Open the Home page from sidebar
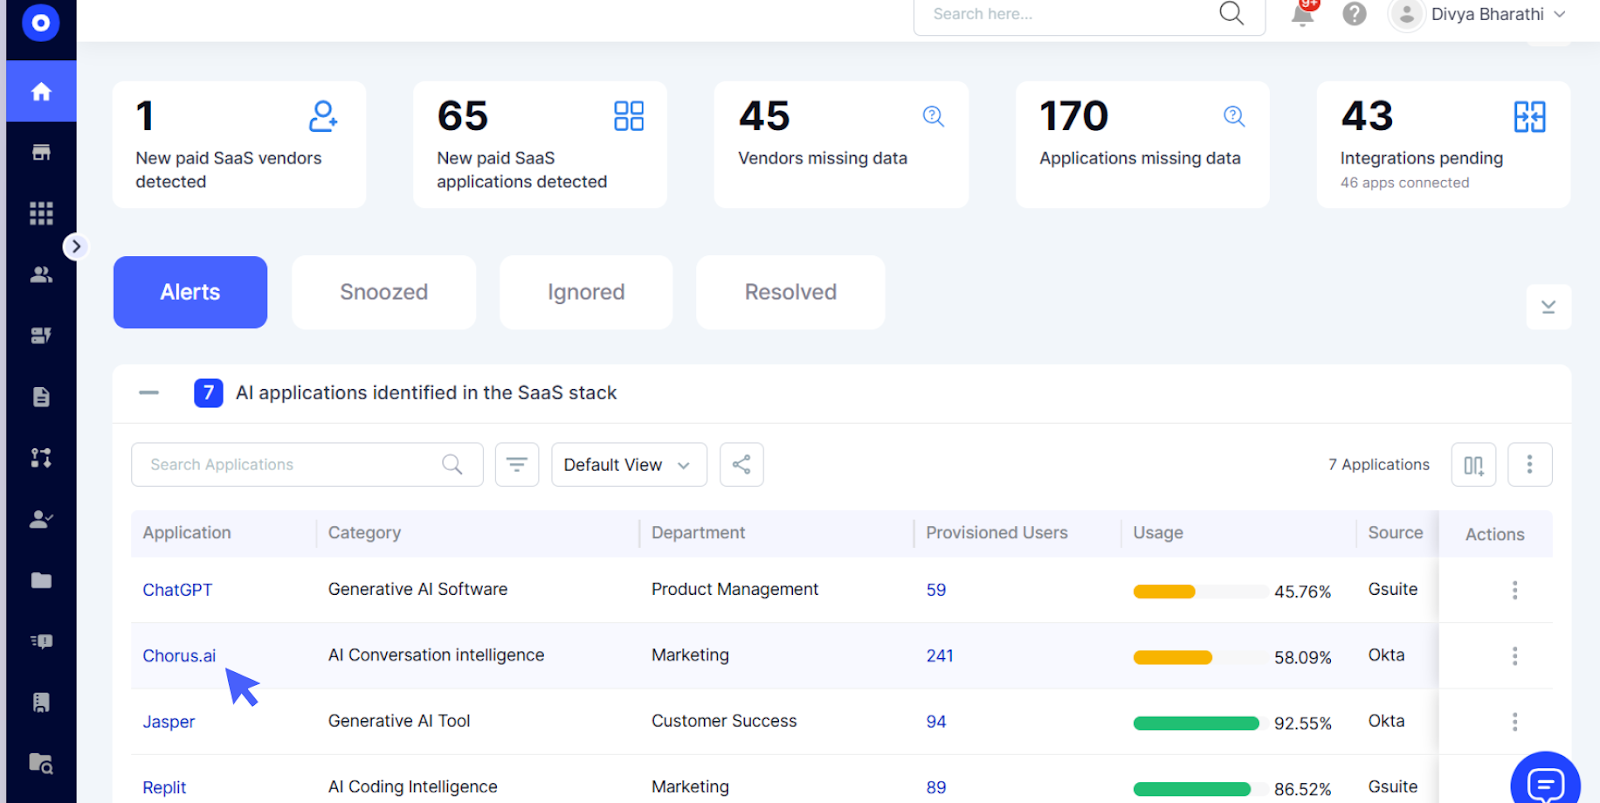 (x=41, y=92)
